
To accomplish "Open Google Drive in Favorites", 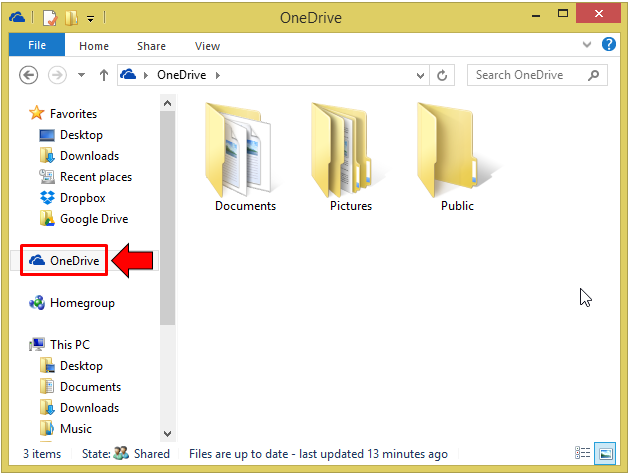I will point(94,219).
